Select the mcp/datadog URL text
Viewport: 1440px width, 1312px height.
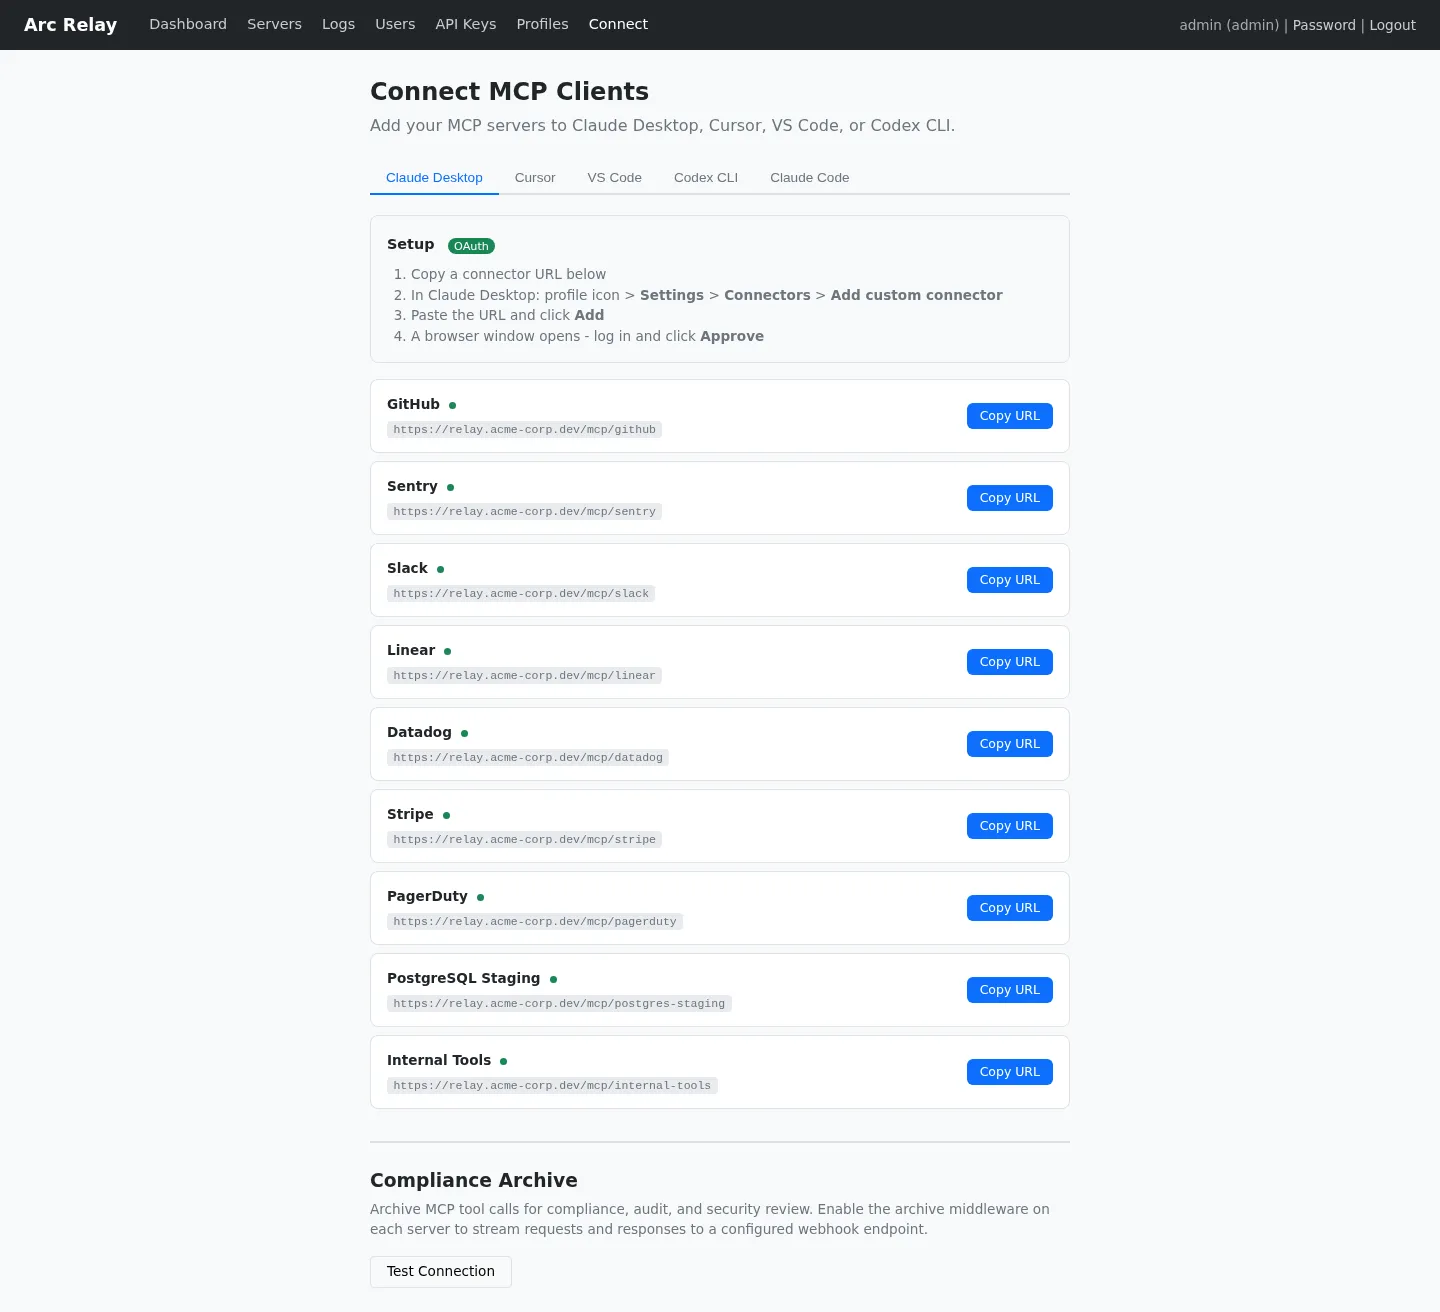pyautogui.click(x=528, y=757)
